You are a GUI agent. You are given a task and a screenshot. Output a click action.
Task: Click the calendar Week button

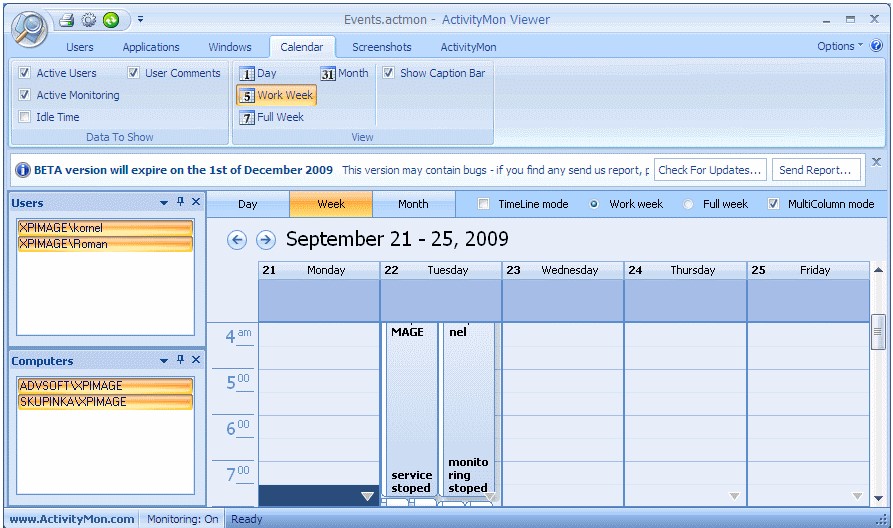331,204
